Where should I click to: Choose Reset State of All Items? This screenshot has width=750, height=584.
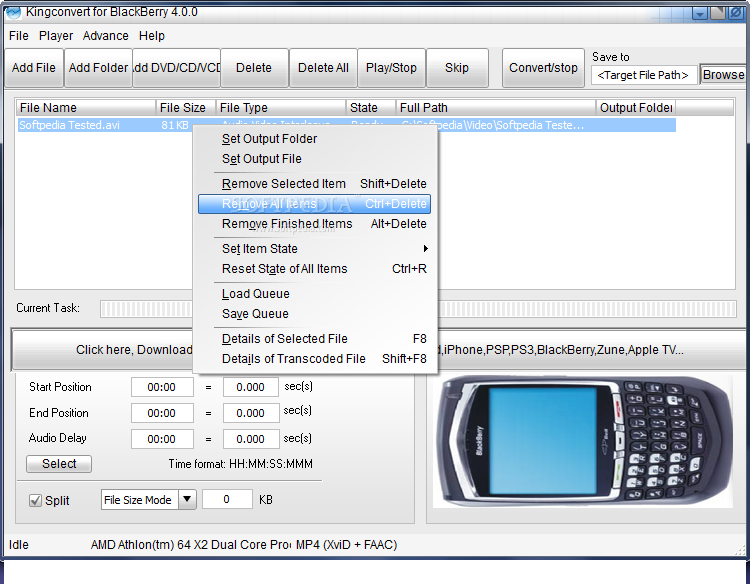point(314,269)
